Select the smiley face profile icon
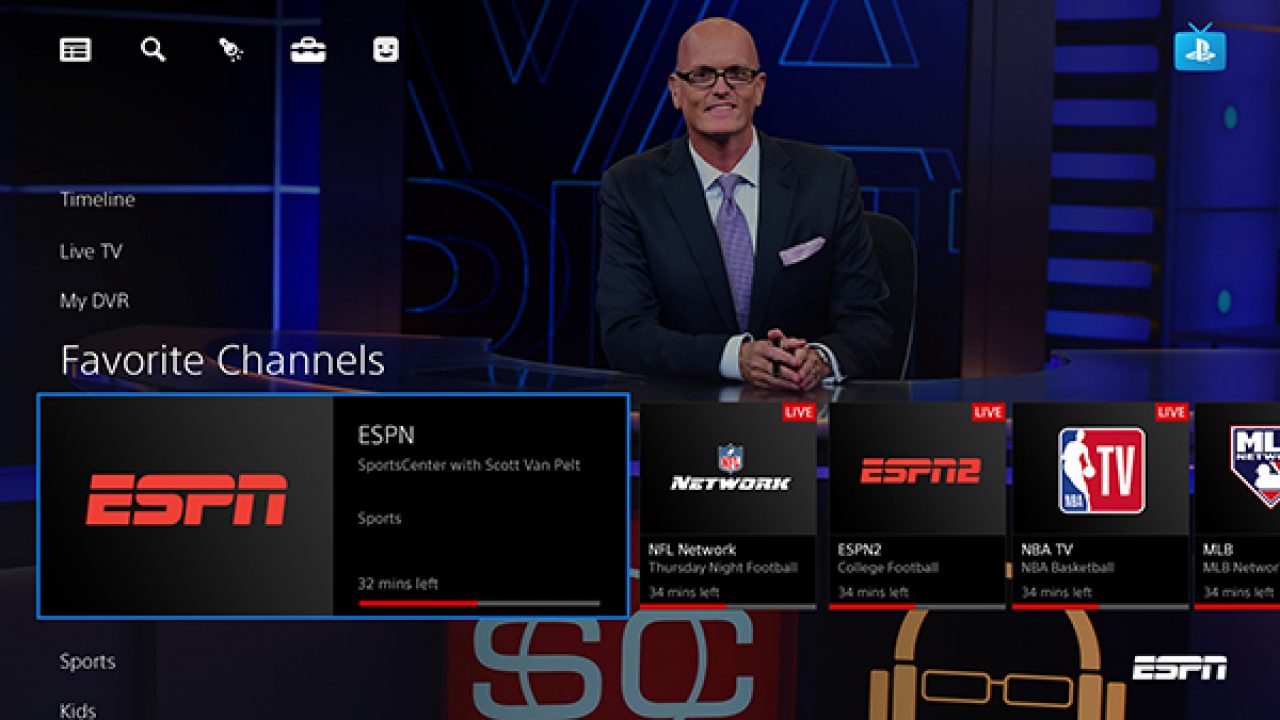 click(386, 50)
